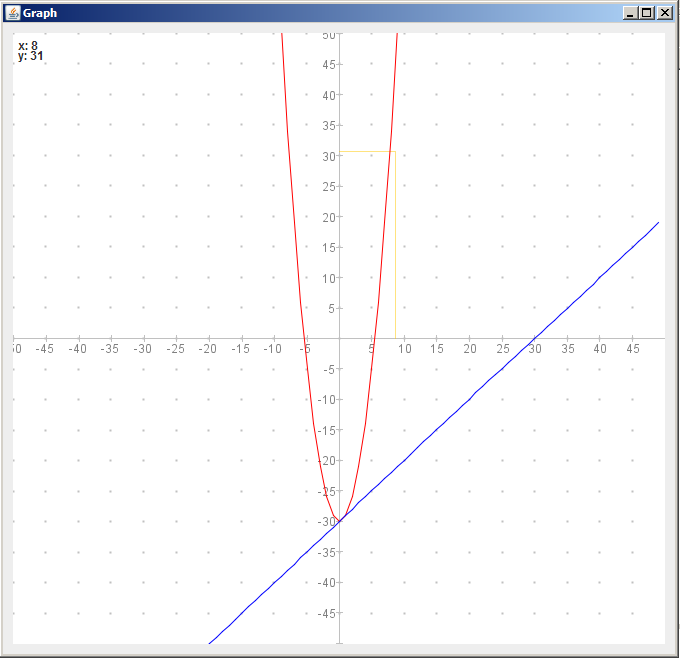This screenshot has width=680, height=659.
Task: Click the '-30' label on the horizontal axis
Action: coord(142,349)
